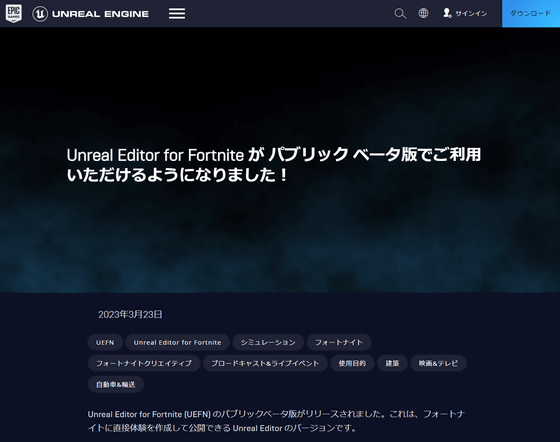Click the Epic Games logo
The height and width of the screenshot is (442, 560).
(14, 14)
